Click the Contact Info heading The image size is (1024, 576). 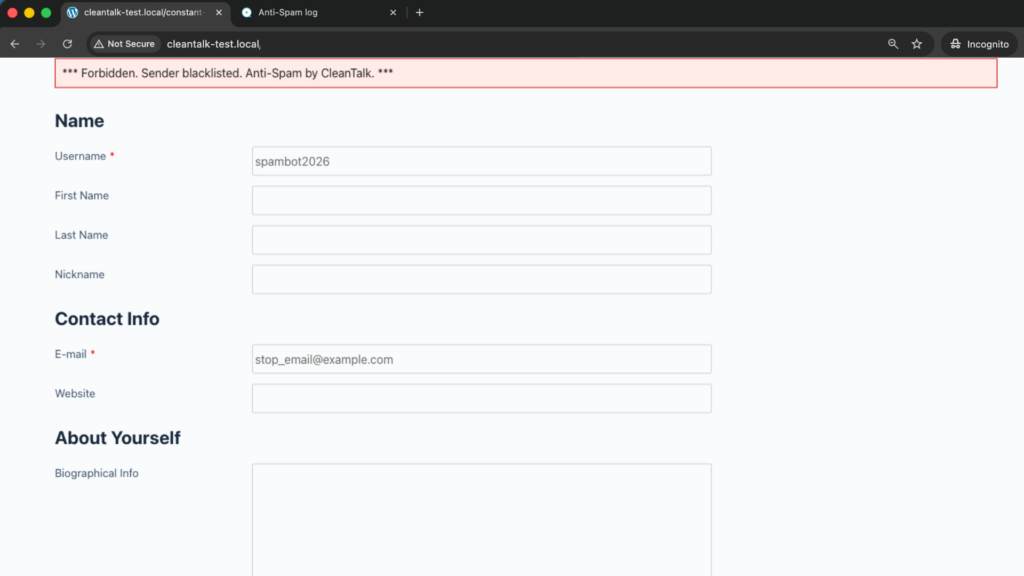pos(107,319)
